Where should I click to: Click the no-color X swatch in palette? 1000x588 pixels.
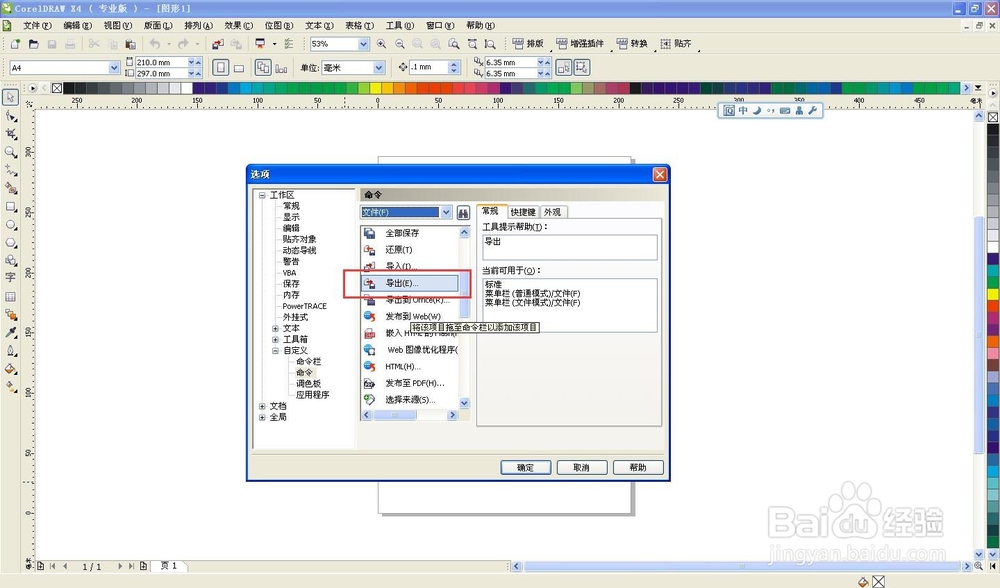click(57, 88)
